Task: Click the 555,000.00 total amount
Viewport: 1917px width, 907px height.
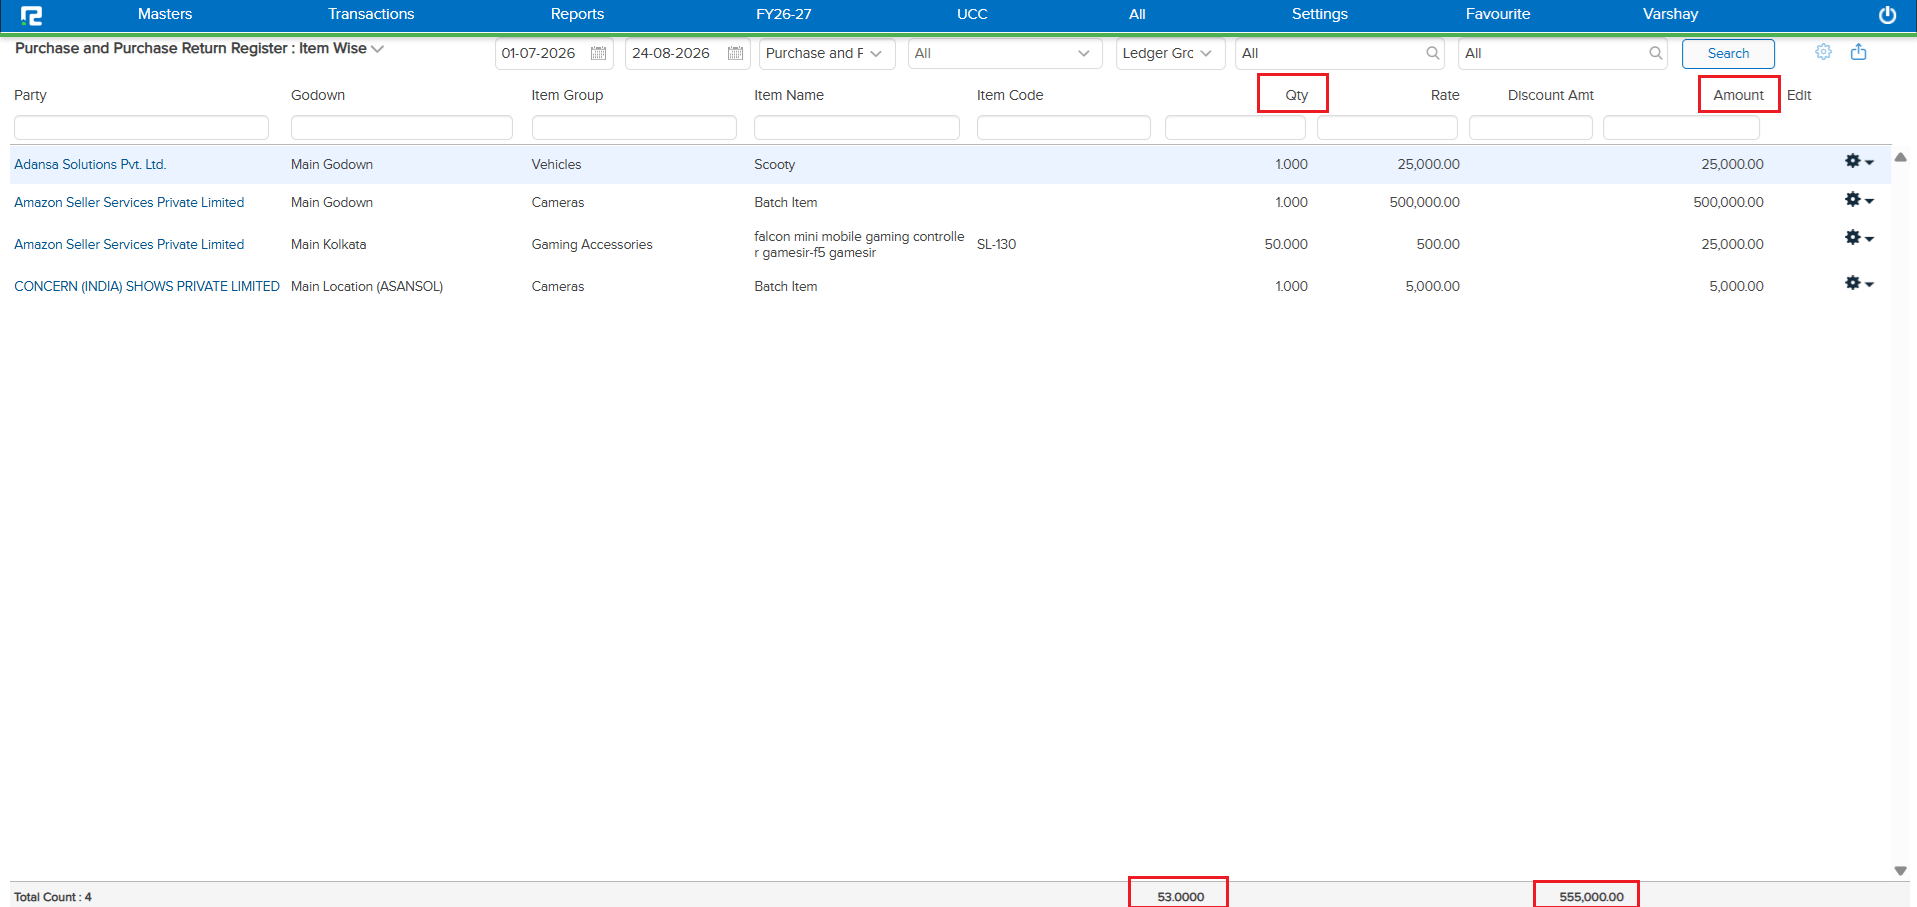Action: (1591, 896)
